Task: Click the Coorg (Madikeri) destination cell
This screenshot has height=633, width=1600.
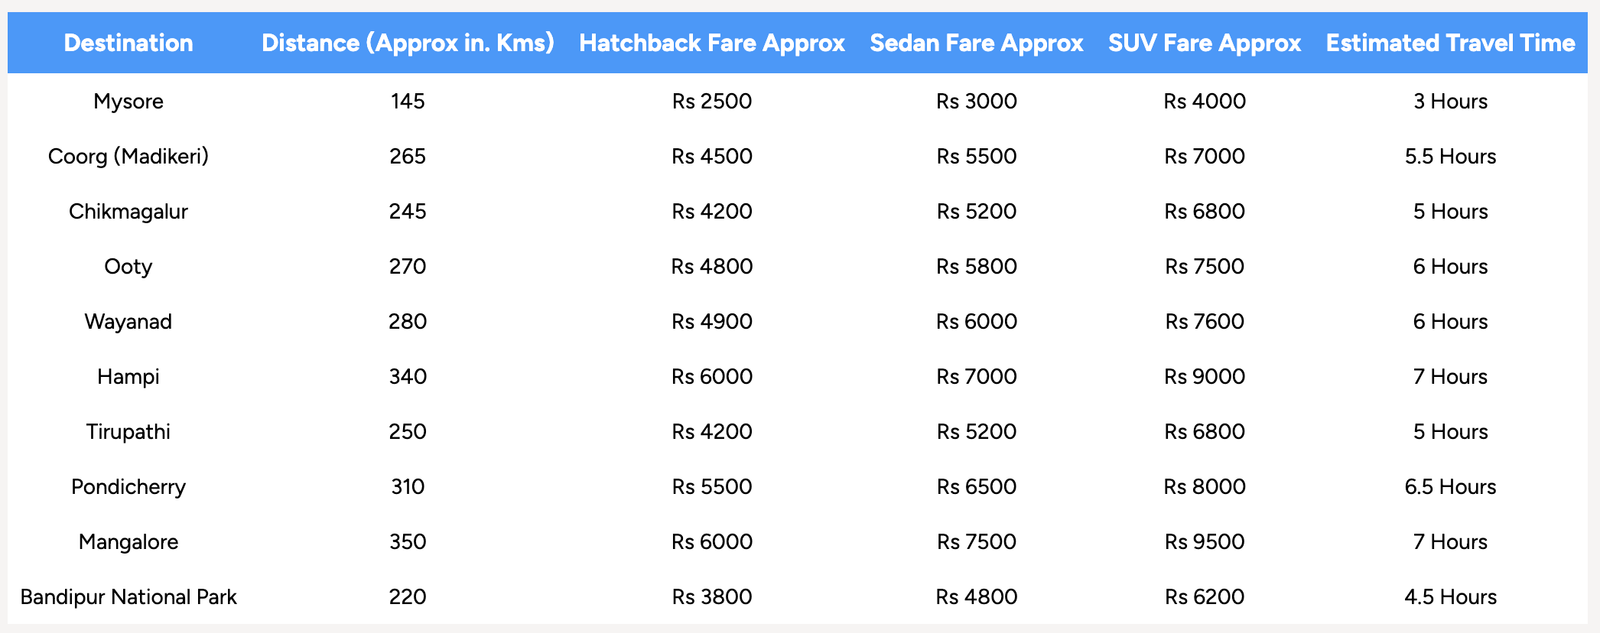Action: click(128, 156)
